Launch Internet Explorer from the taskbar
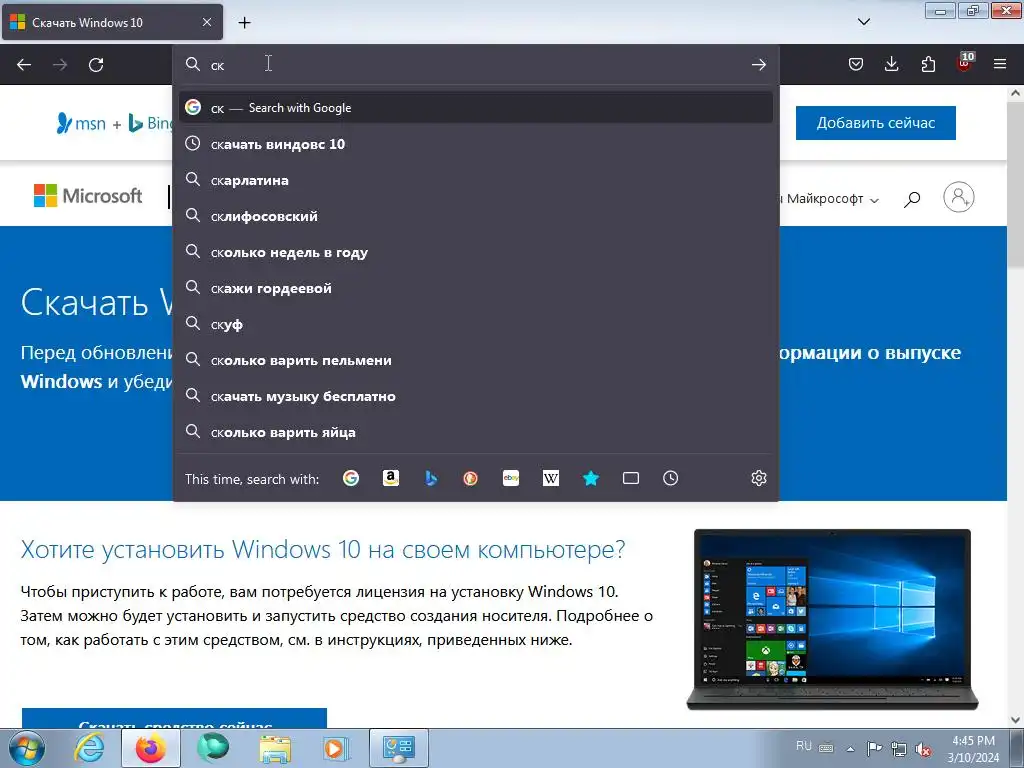This screenshot has width=1024, height=768. point(89,748)
